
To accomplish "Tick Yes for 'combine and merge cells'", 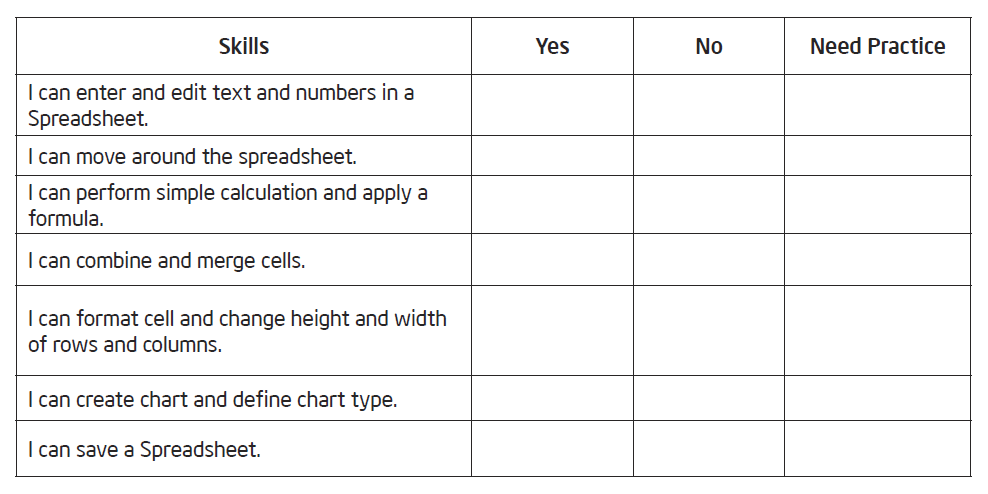I will coord(552,260).
